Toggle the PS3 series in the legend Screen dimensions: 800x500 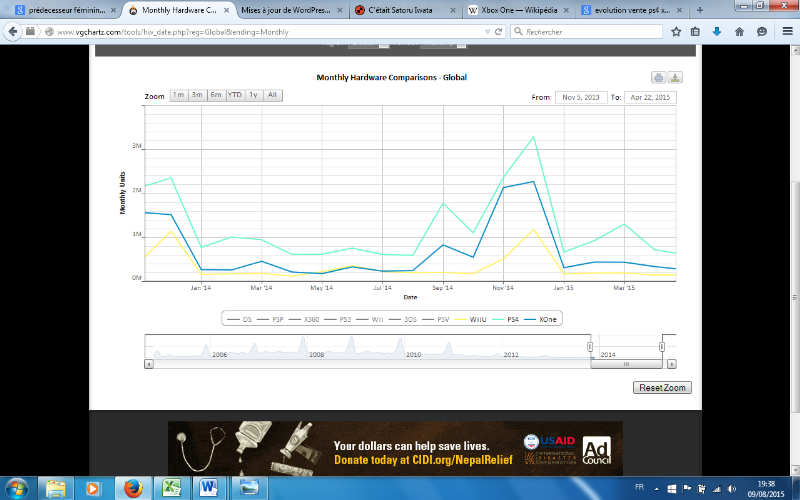click(x=338, y=319)
